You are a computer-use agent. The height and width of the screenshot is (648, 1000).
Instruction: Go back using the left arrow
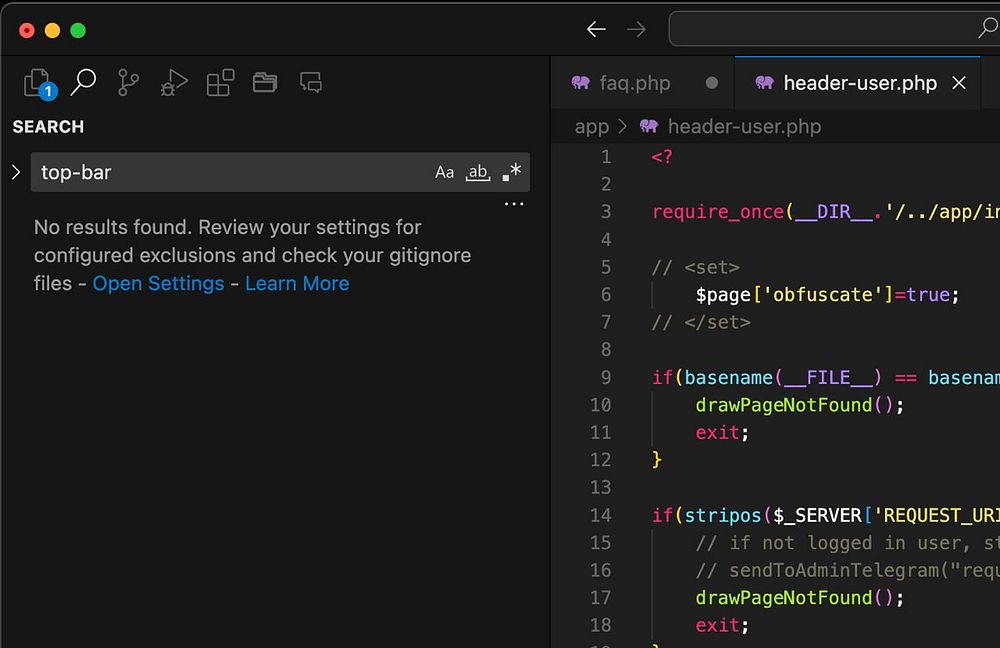point(596,29)
